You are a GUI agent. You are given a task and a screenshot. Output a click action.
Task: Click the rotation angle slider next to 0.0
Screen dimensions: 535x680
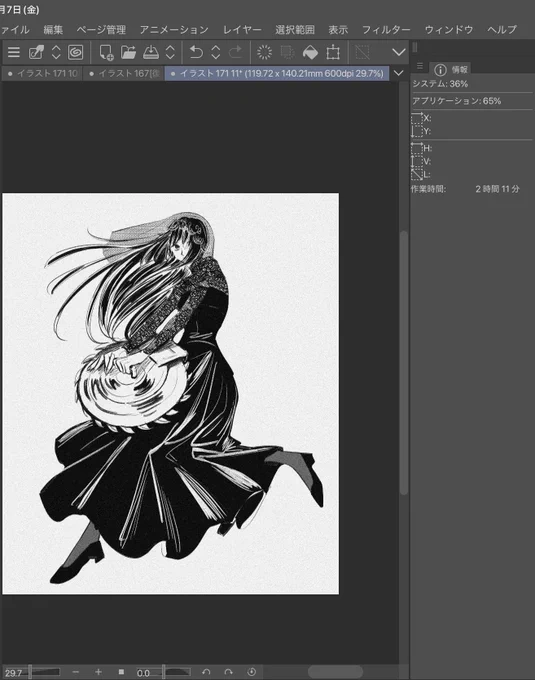coord(176,672)
